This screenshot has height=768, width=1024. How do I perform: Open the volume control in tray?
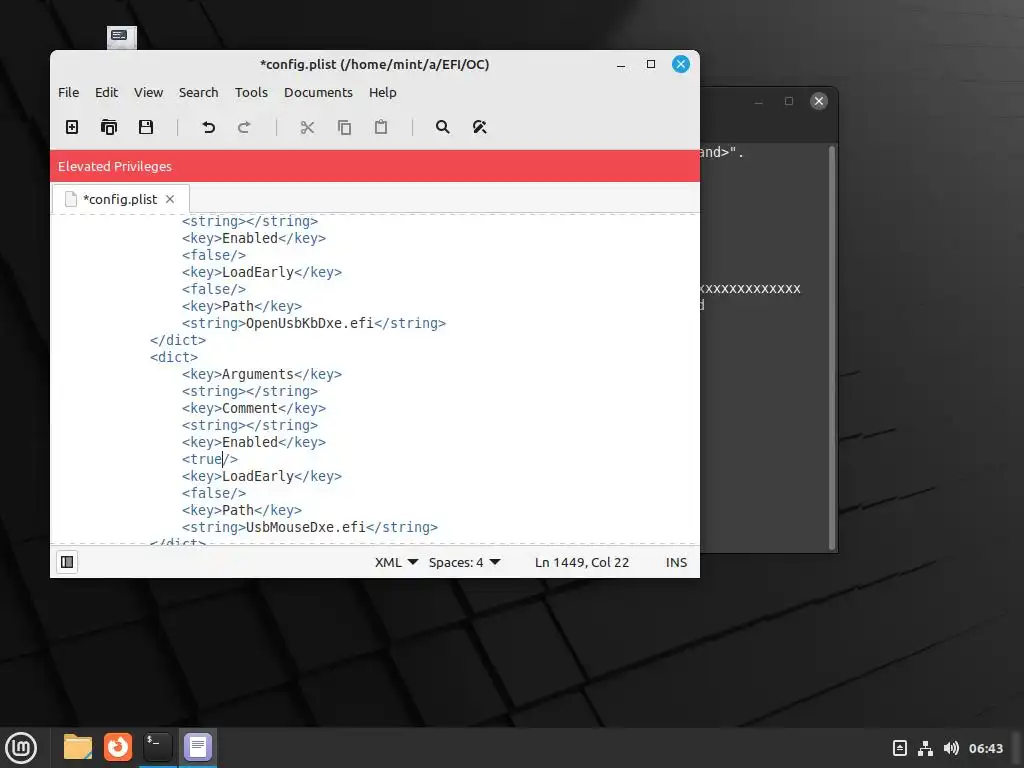click(x=952, y=748)
